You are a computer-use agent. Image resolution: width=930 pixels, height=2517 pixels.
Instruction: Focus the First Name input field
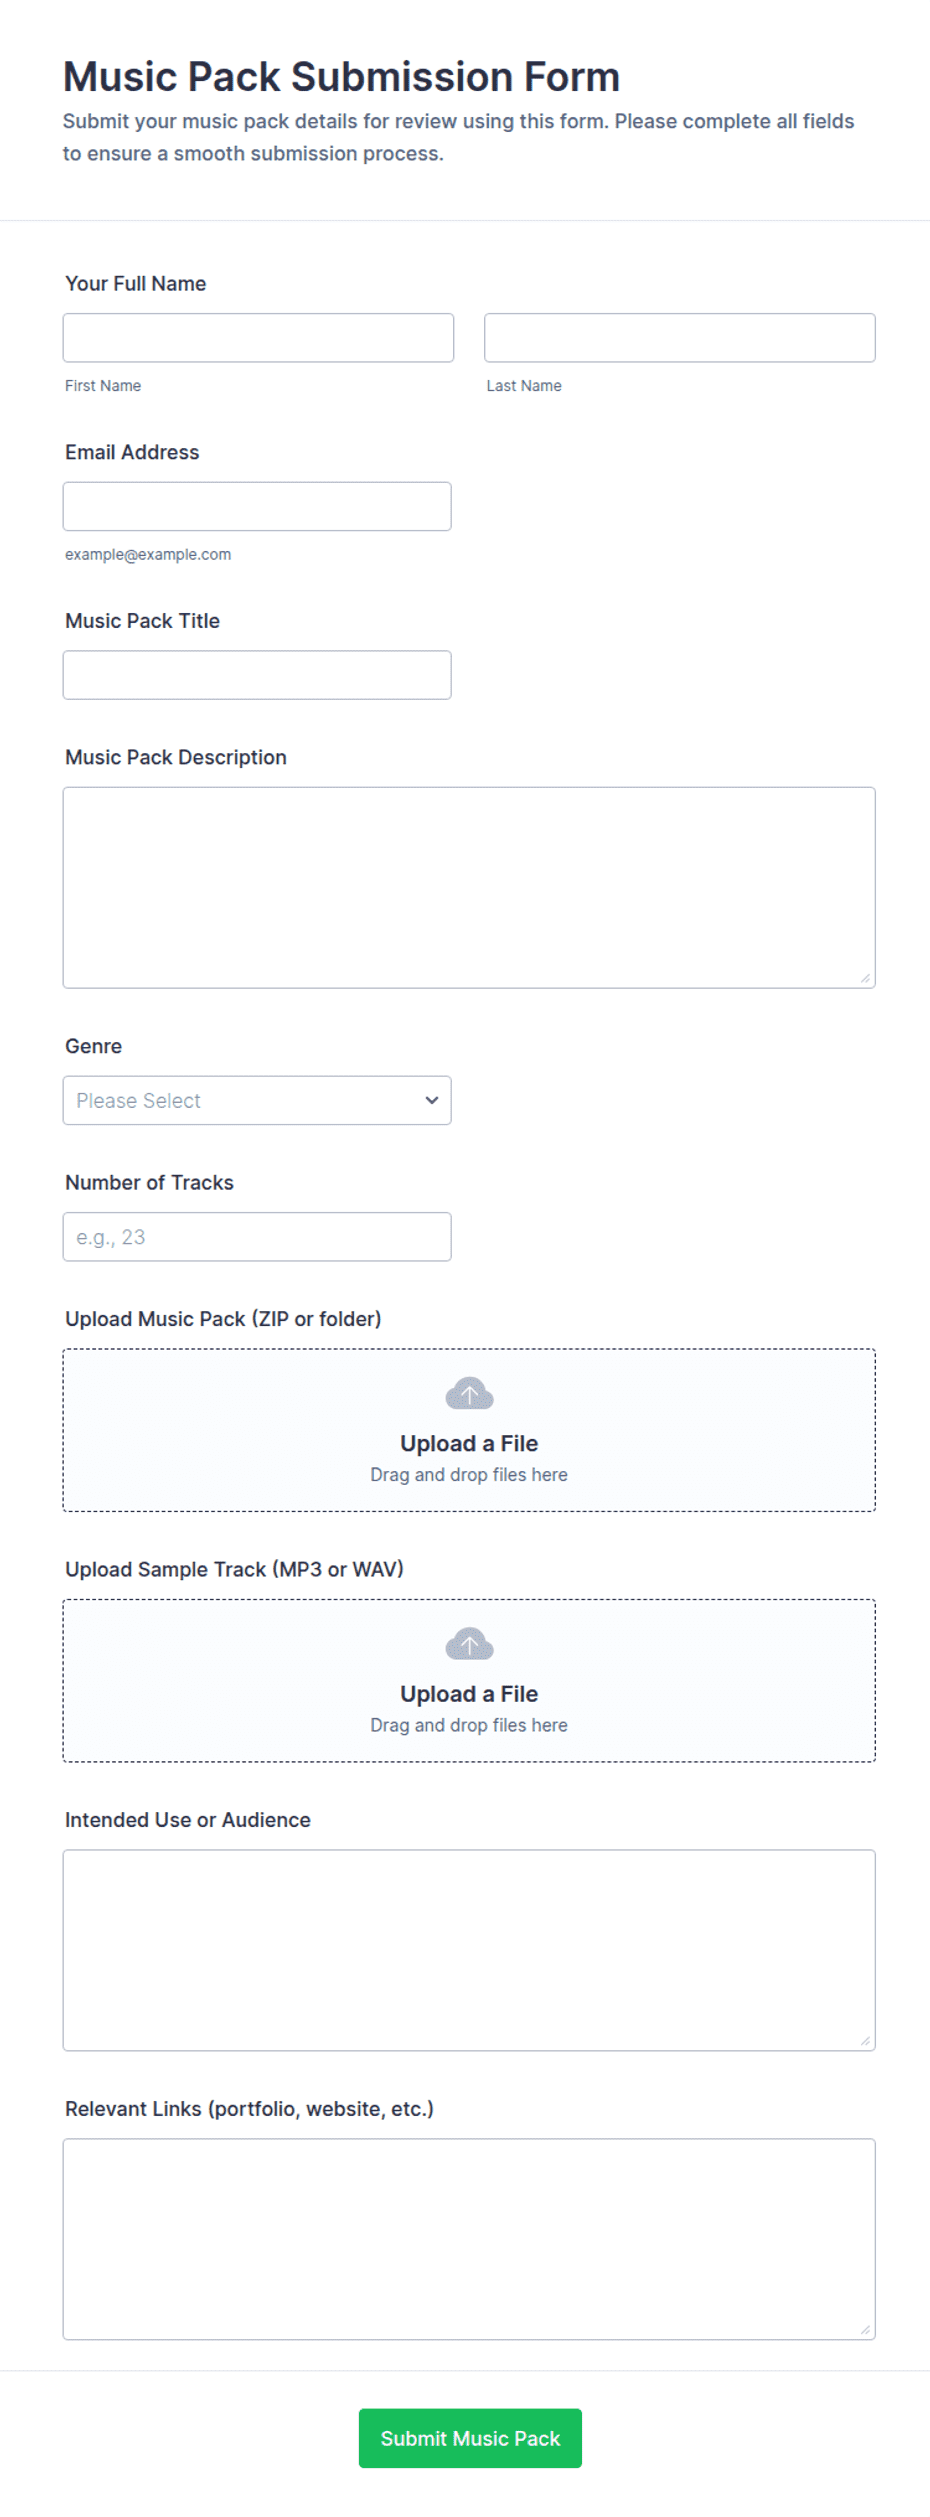coord(258,338)
